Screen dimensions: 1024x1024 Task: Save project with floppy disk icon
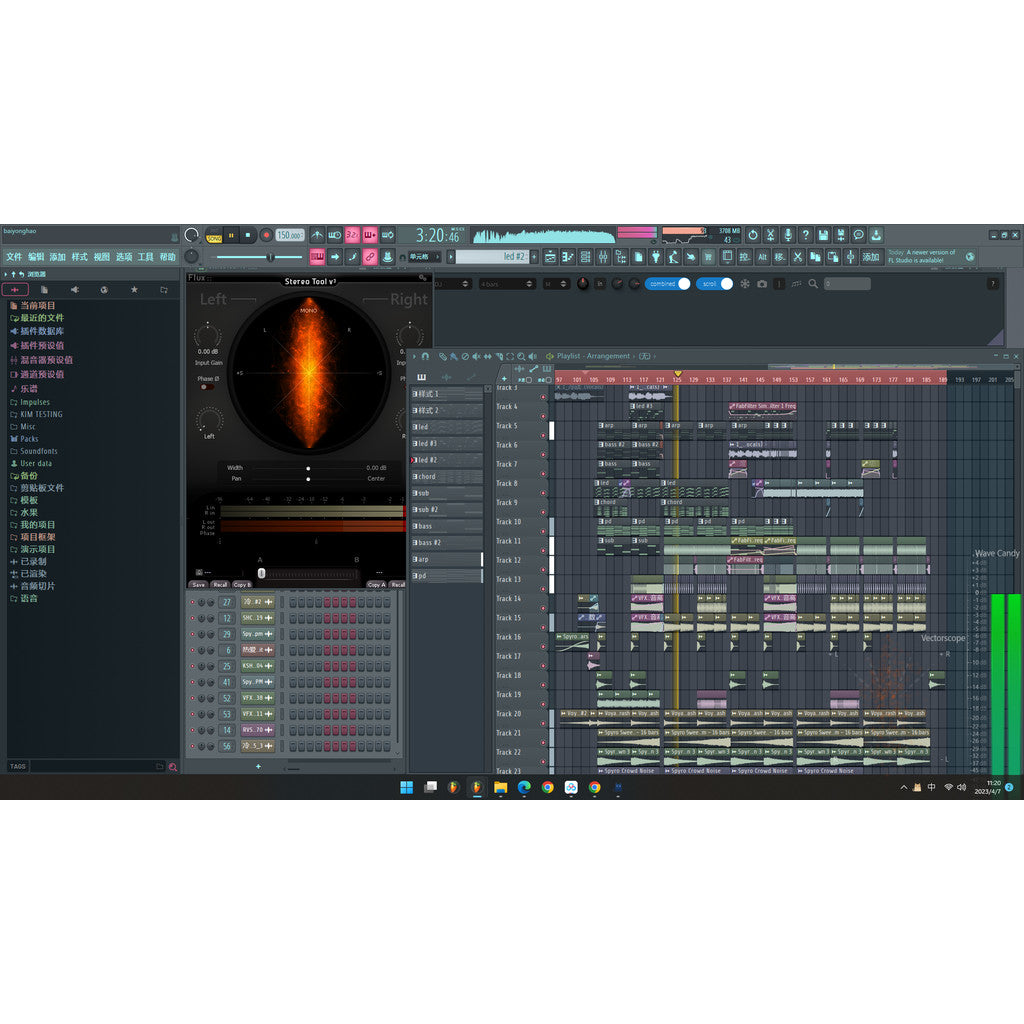click(824, 235)
